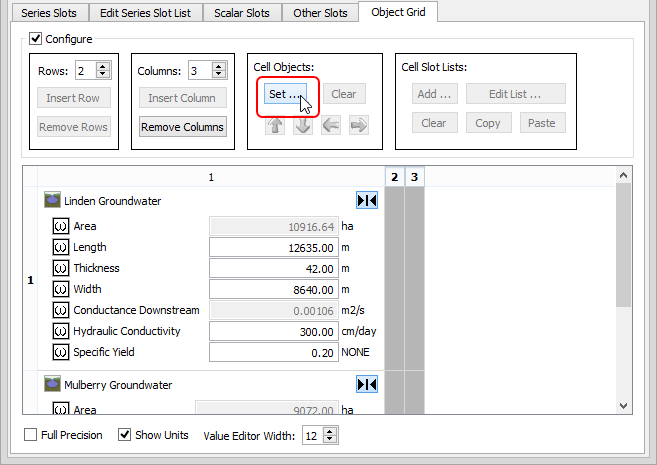Click the move cell up arrow icon
This screenshot has height=465, width=657.
coord(276,126)
